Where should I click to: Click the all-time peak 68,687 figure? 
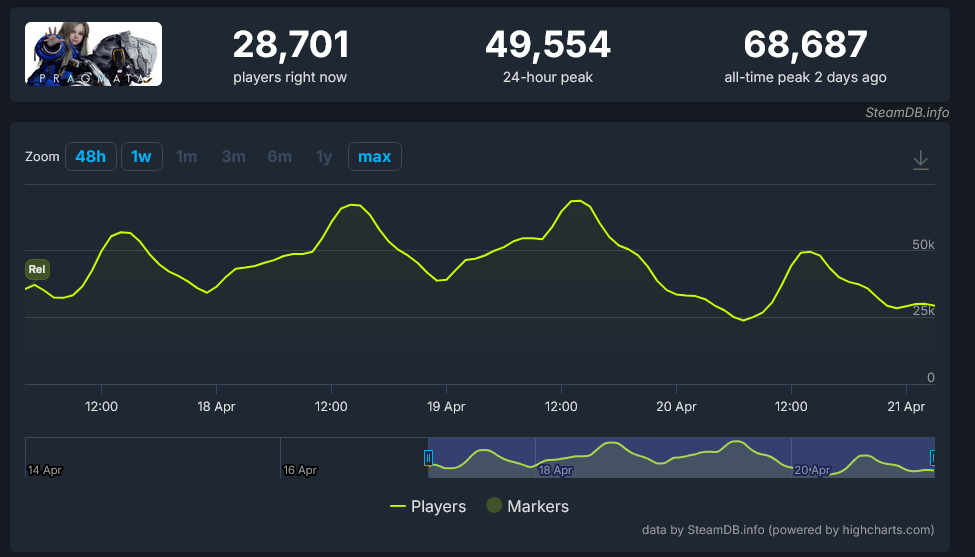(x=805, y=45)
